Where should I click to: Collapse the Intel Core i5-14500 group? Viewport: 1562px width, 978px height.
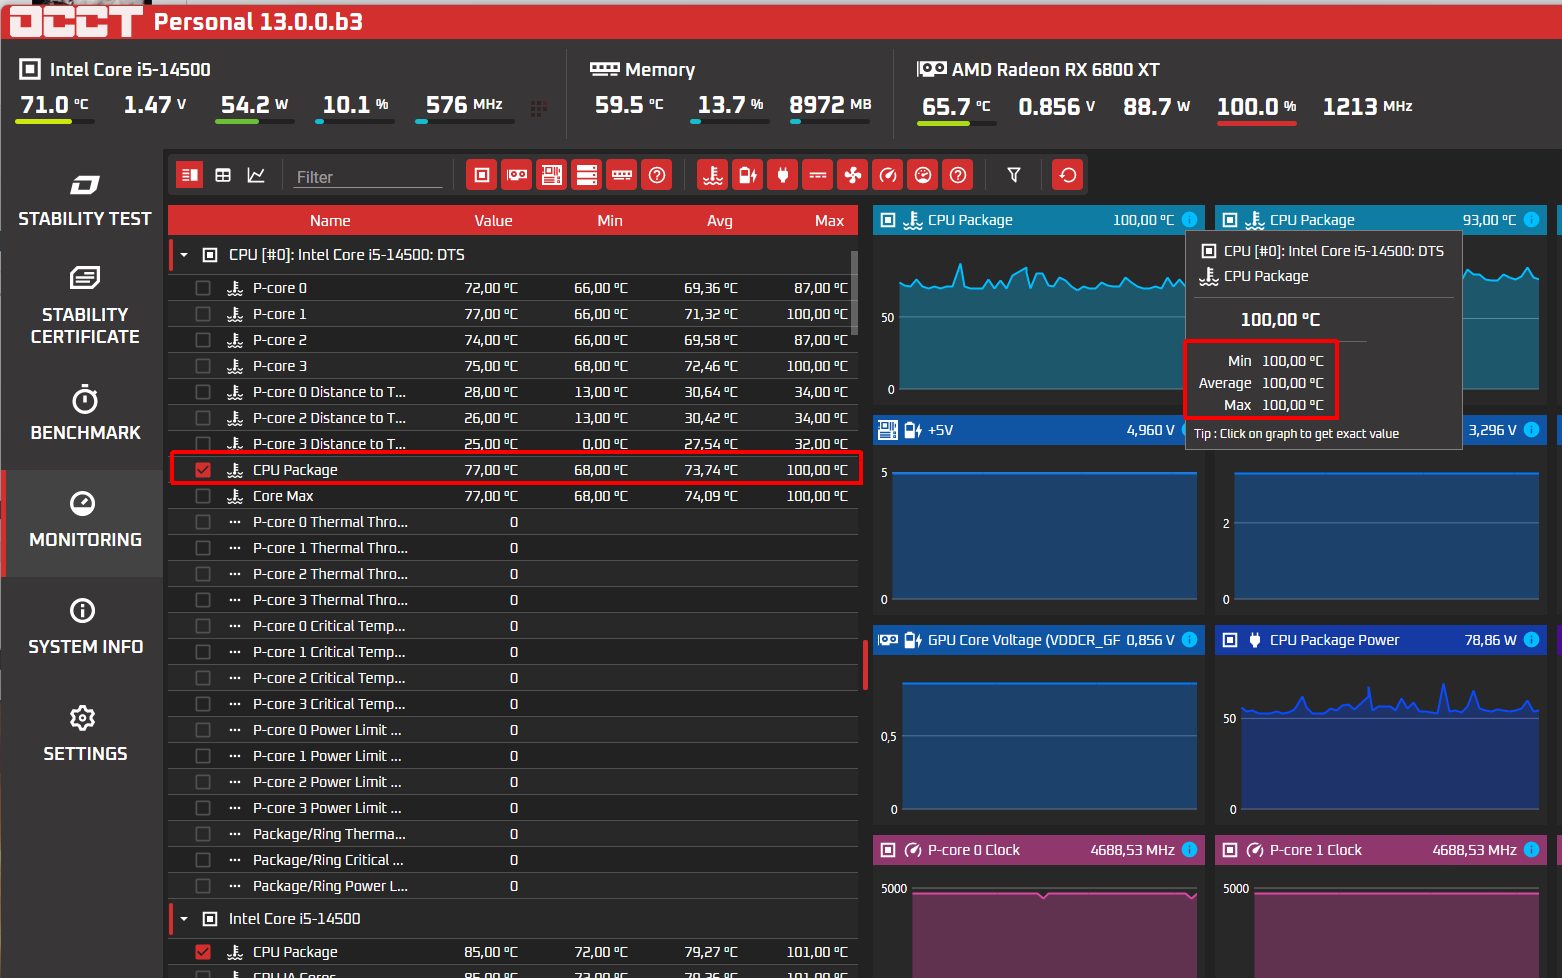point(184,919)
